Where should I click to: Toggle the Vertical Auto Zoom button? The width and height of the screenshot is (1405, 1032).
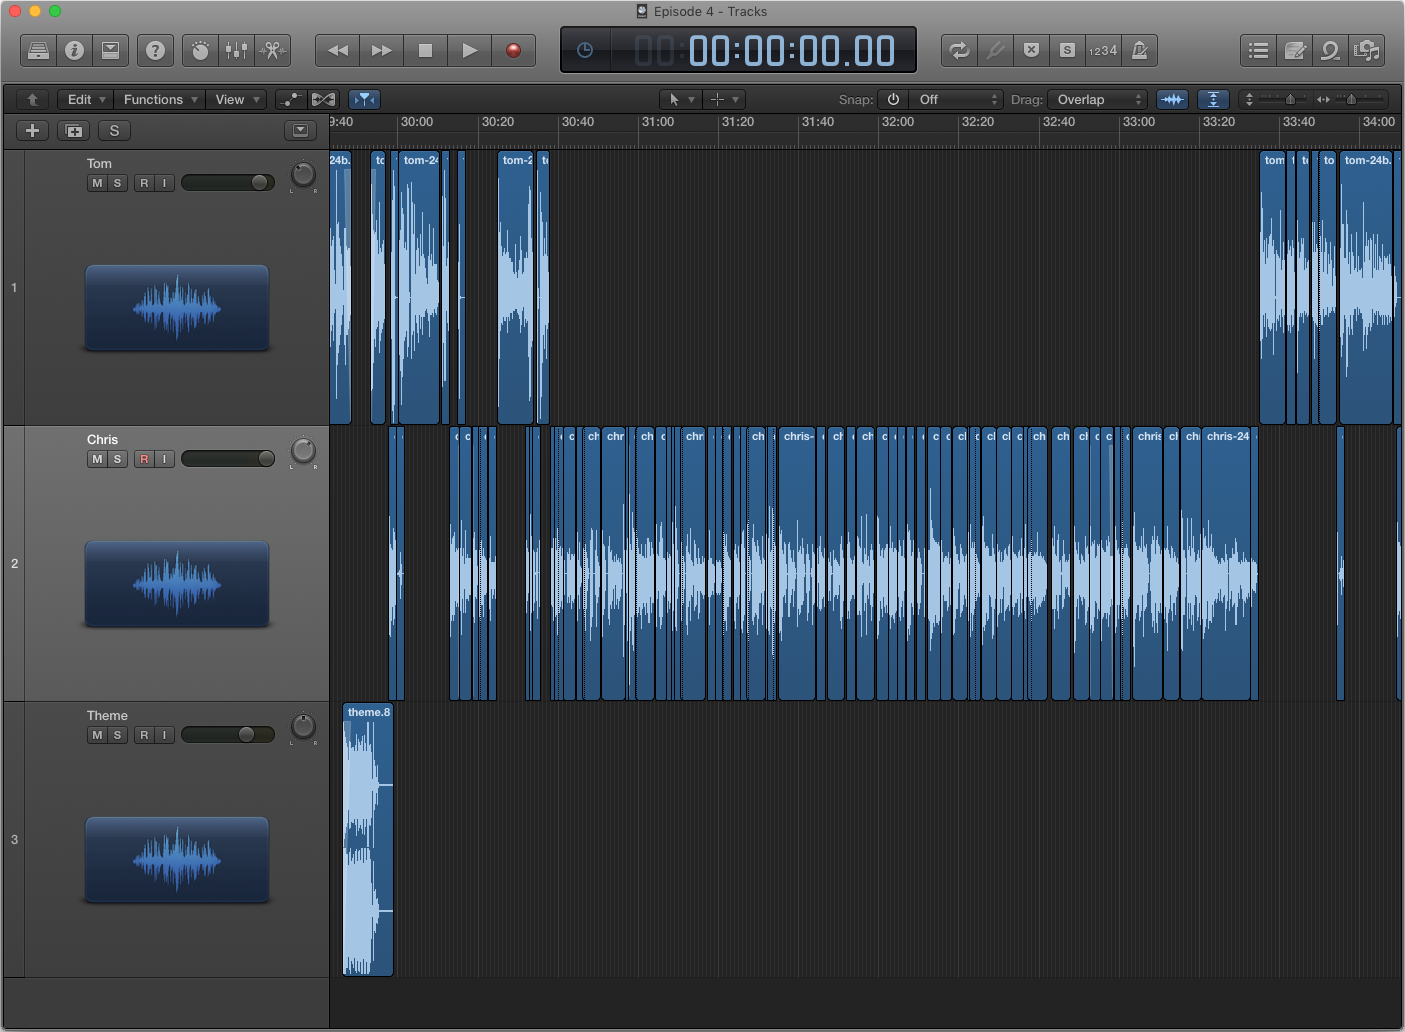(x=1213, y=99)
